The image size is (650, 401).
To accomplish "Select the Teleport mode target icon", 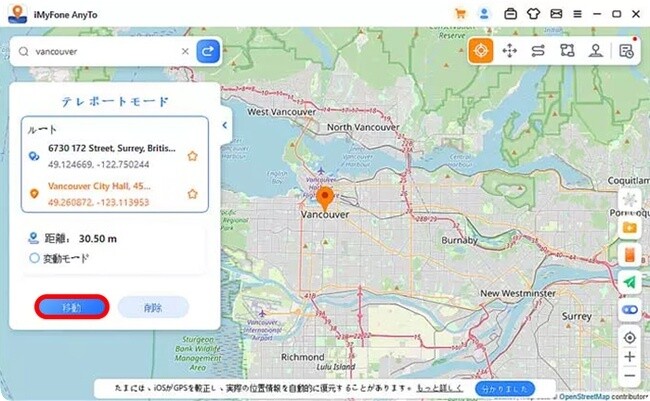I will pyautogui.click(x=480, y=51).
